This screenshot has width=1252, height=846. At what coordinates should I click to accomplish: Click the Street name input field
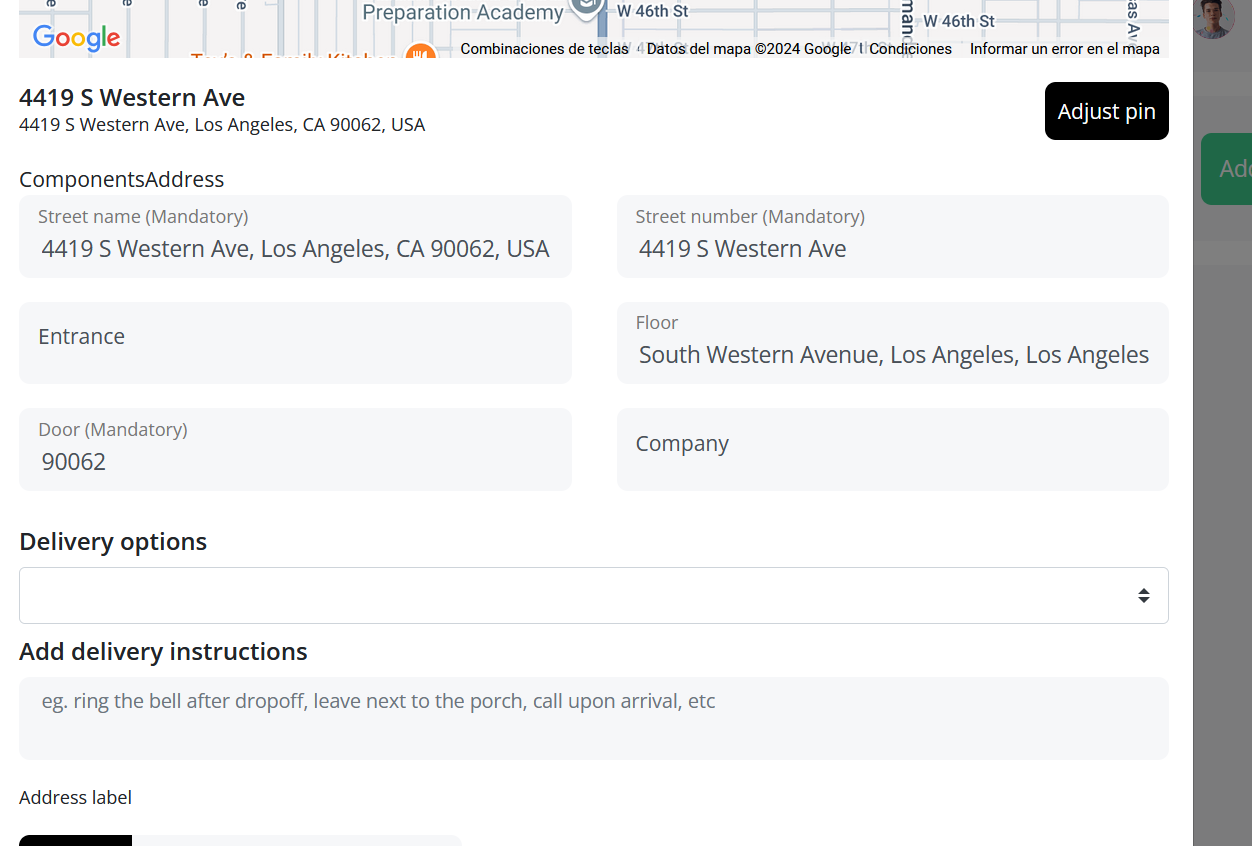[x=295, y=236]
